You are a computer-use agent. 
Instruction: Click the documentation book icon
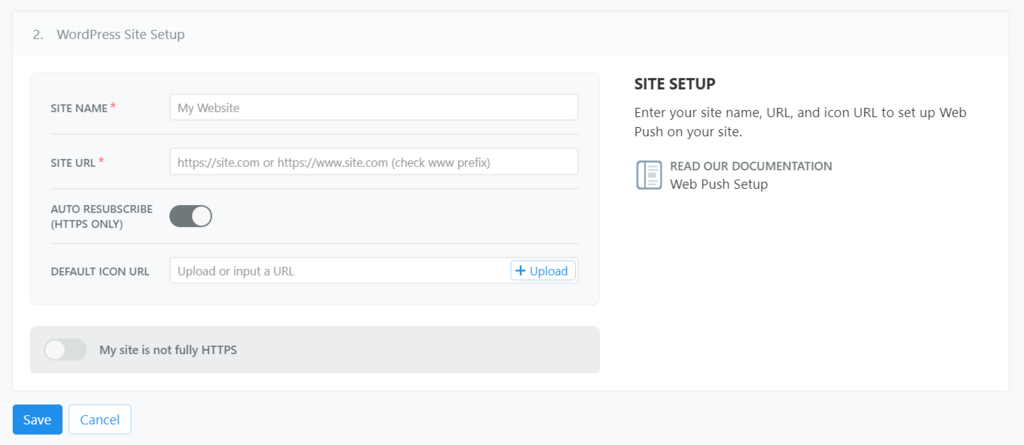coord(648,175)
